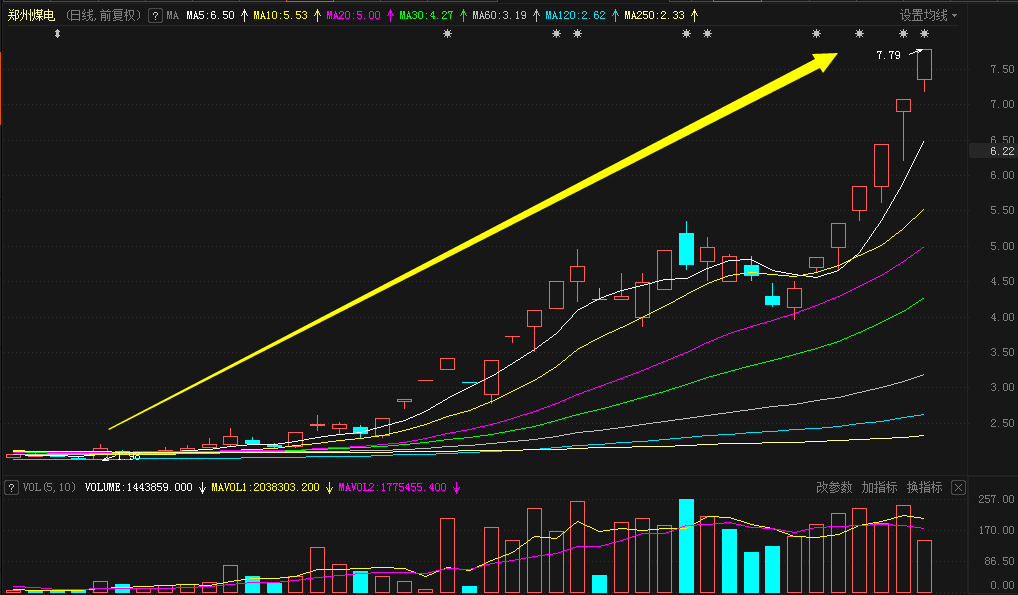Screen dimensions: 1018x595
Task: Click the large cyan candlestick above 5.00
Action: pos(686,248)
